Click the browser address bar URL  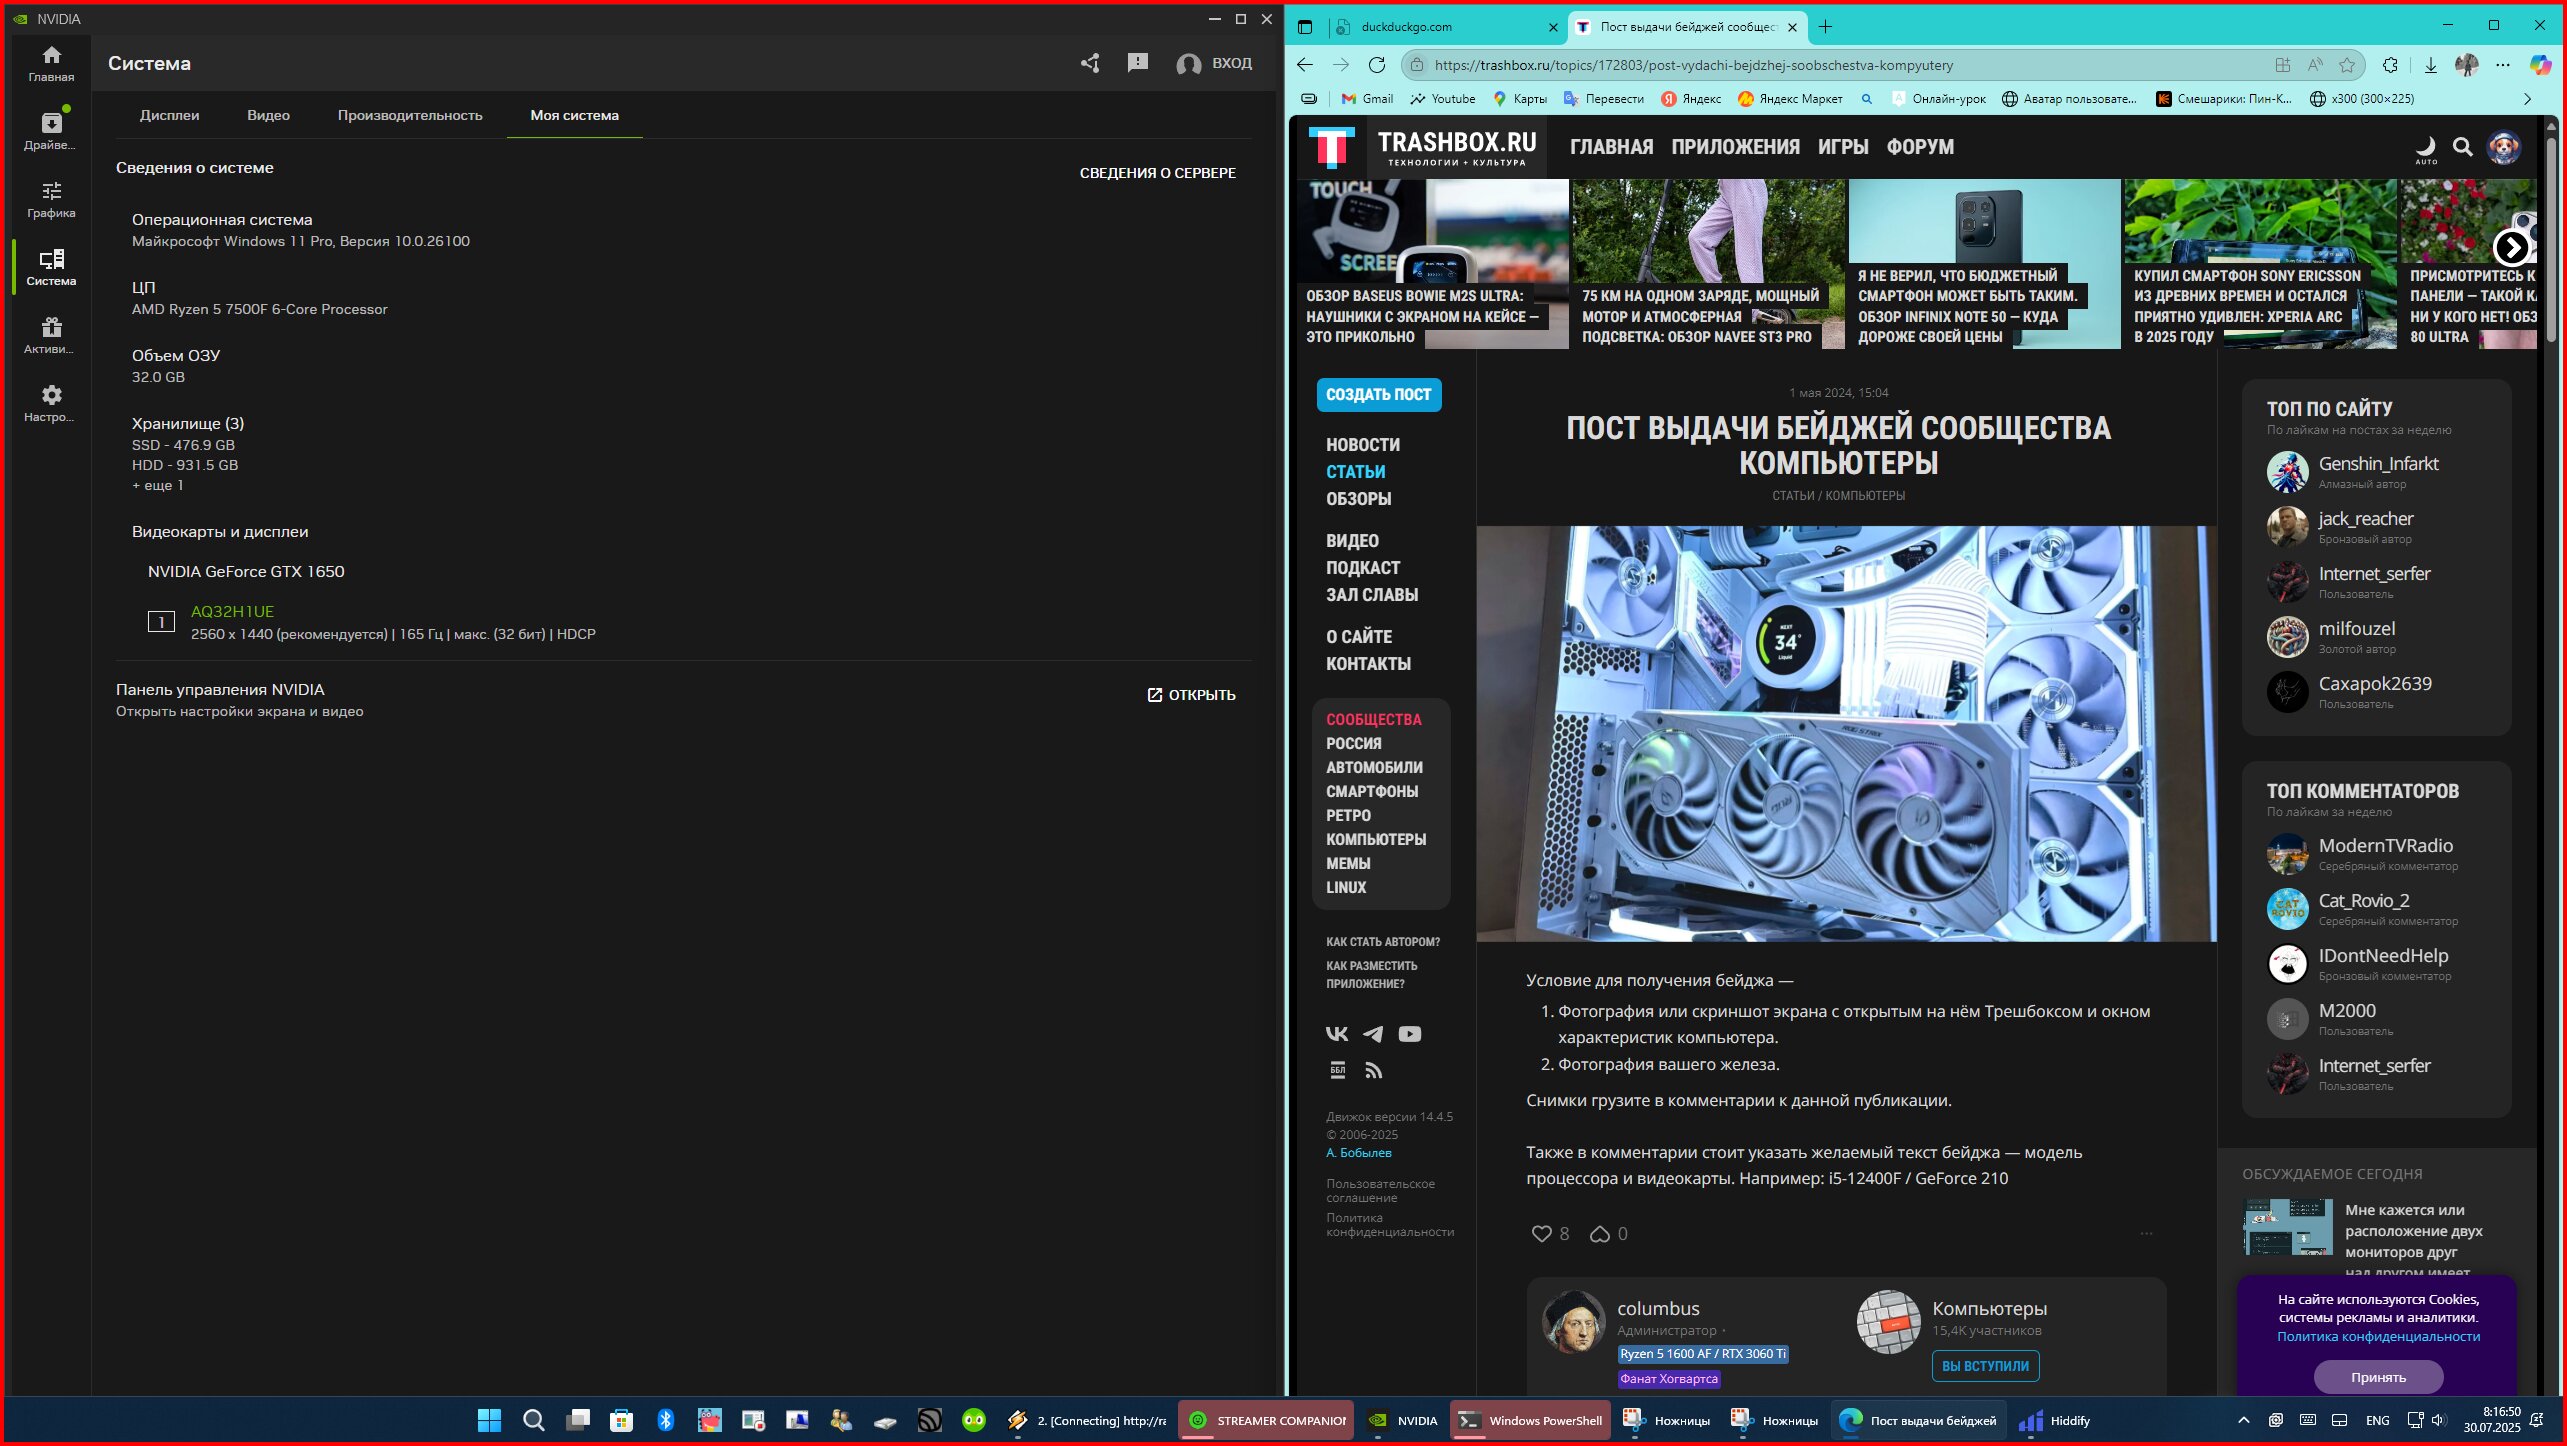point(1692,65)
